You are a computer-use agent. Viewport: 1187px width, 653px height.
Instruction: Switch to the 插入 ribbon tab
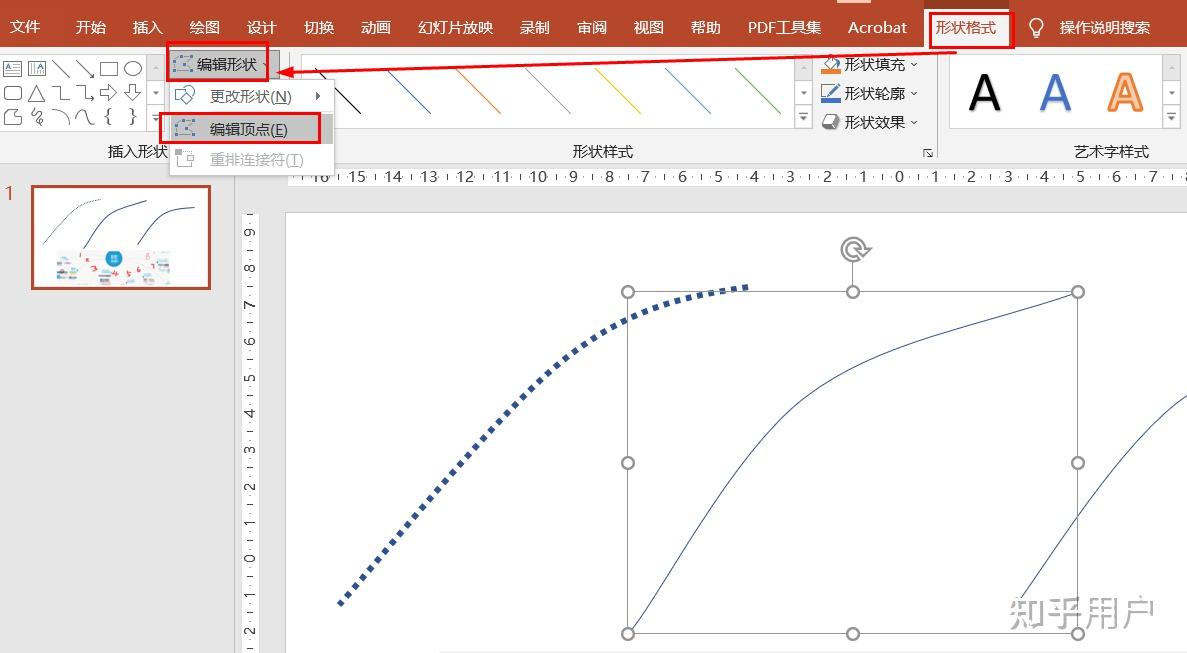[146, 27]
